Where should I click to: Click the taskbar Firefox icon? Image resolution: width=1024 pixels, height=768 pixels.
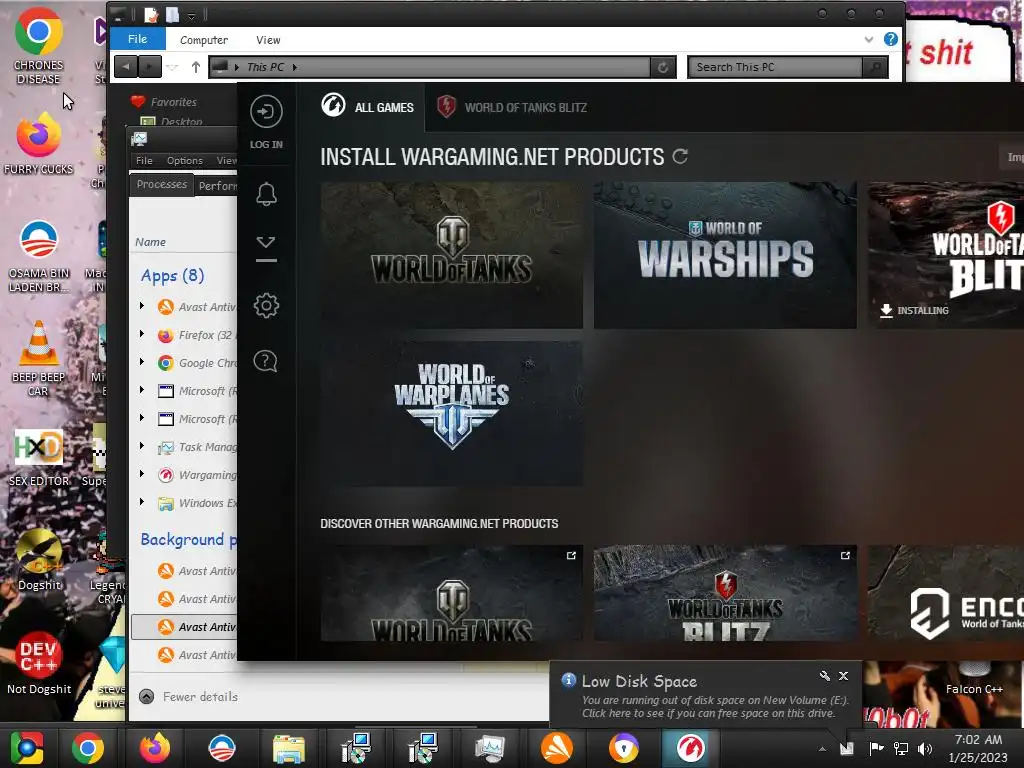pos(155,748)
